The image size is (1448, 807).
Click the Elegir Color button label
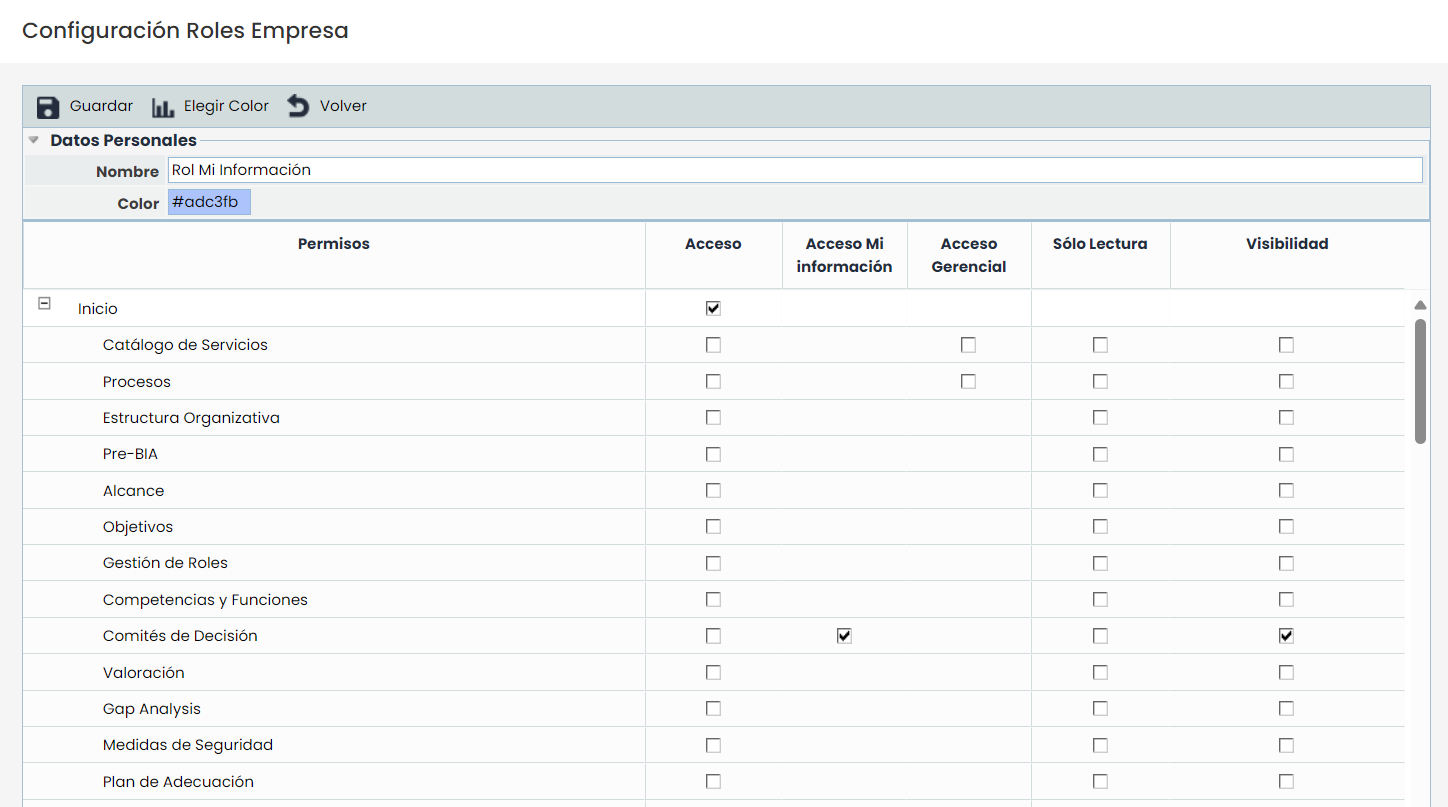(226, 106)
